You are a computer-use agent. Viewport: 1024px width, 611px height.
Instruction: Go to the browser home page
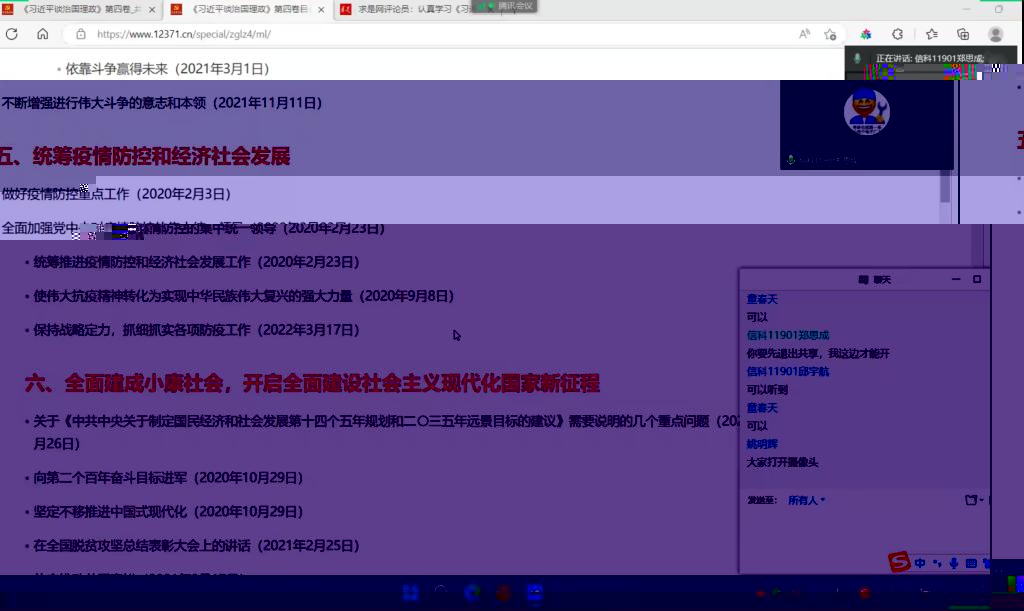click(x=42, y=34)
